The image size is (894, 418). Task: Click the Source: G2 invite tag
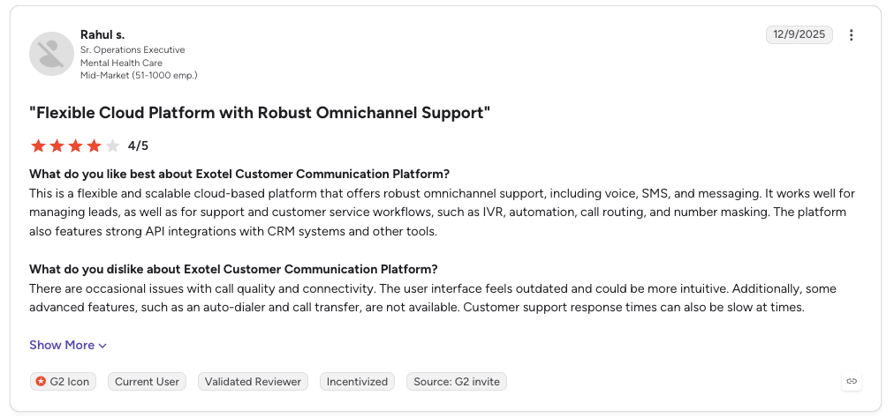(x=457, y=382)
